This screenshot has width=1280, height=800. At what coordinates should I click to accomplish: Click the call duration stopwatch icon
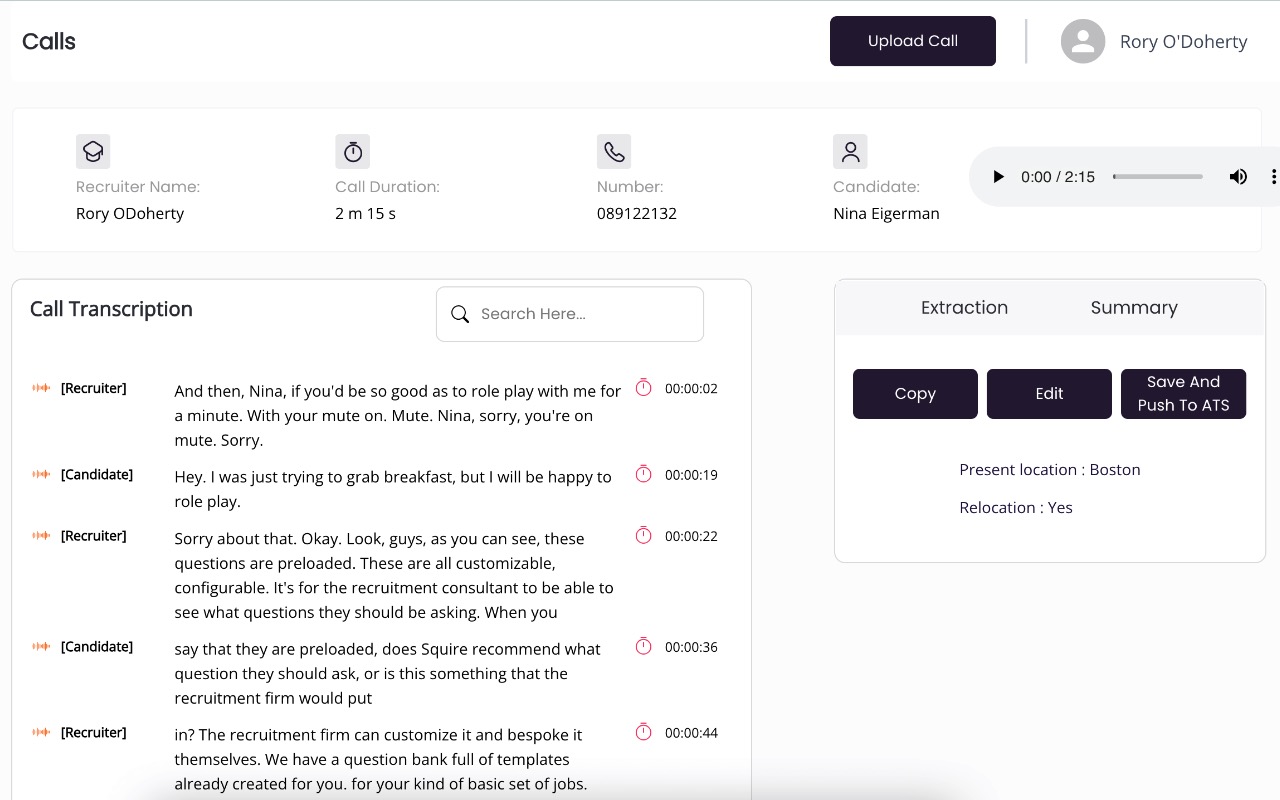352,151
